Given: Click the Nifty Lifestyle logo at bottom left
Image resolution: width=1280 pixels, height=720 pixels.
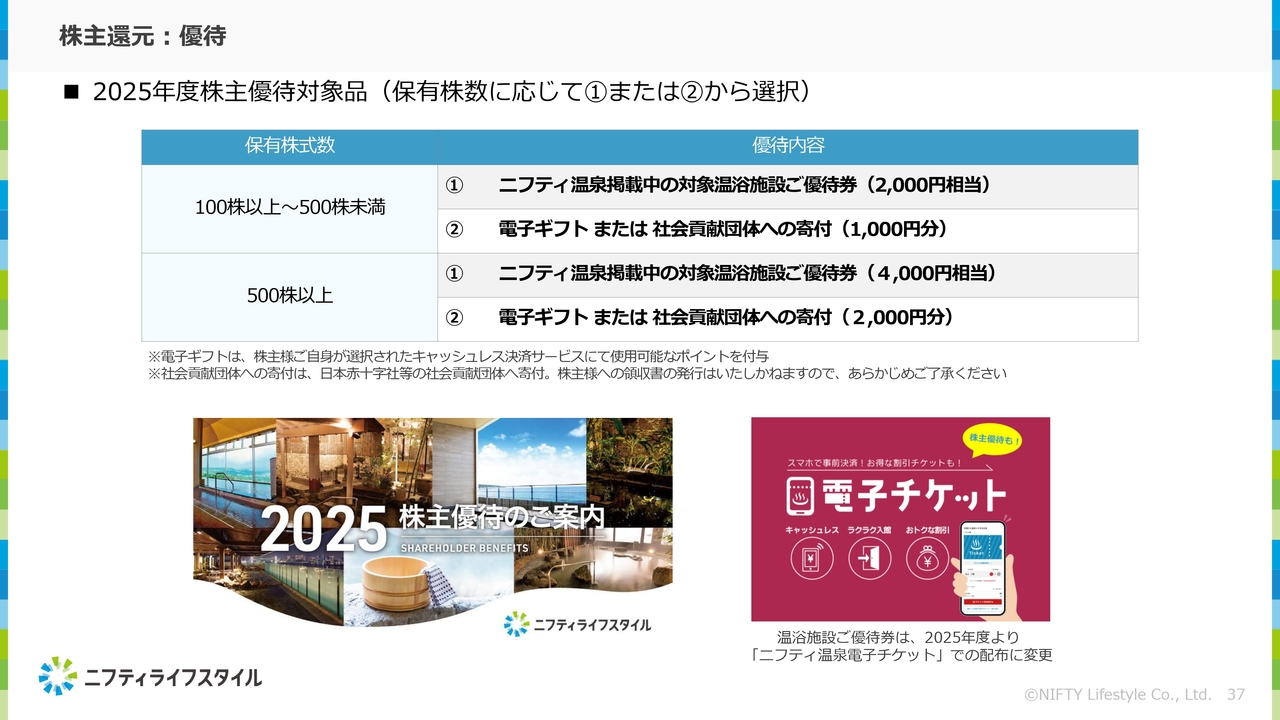Looking at the screenshot, I should coord(150,677).
